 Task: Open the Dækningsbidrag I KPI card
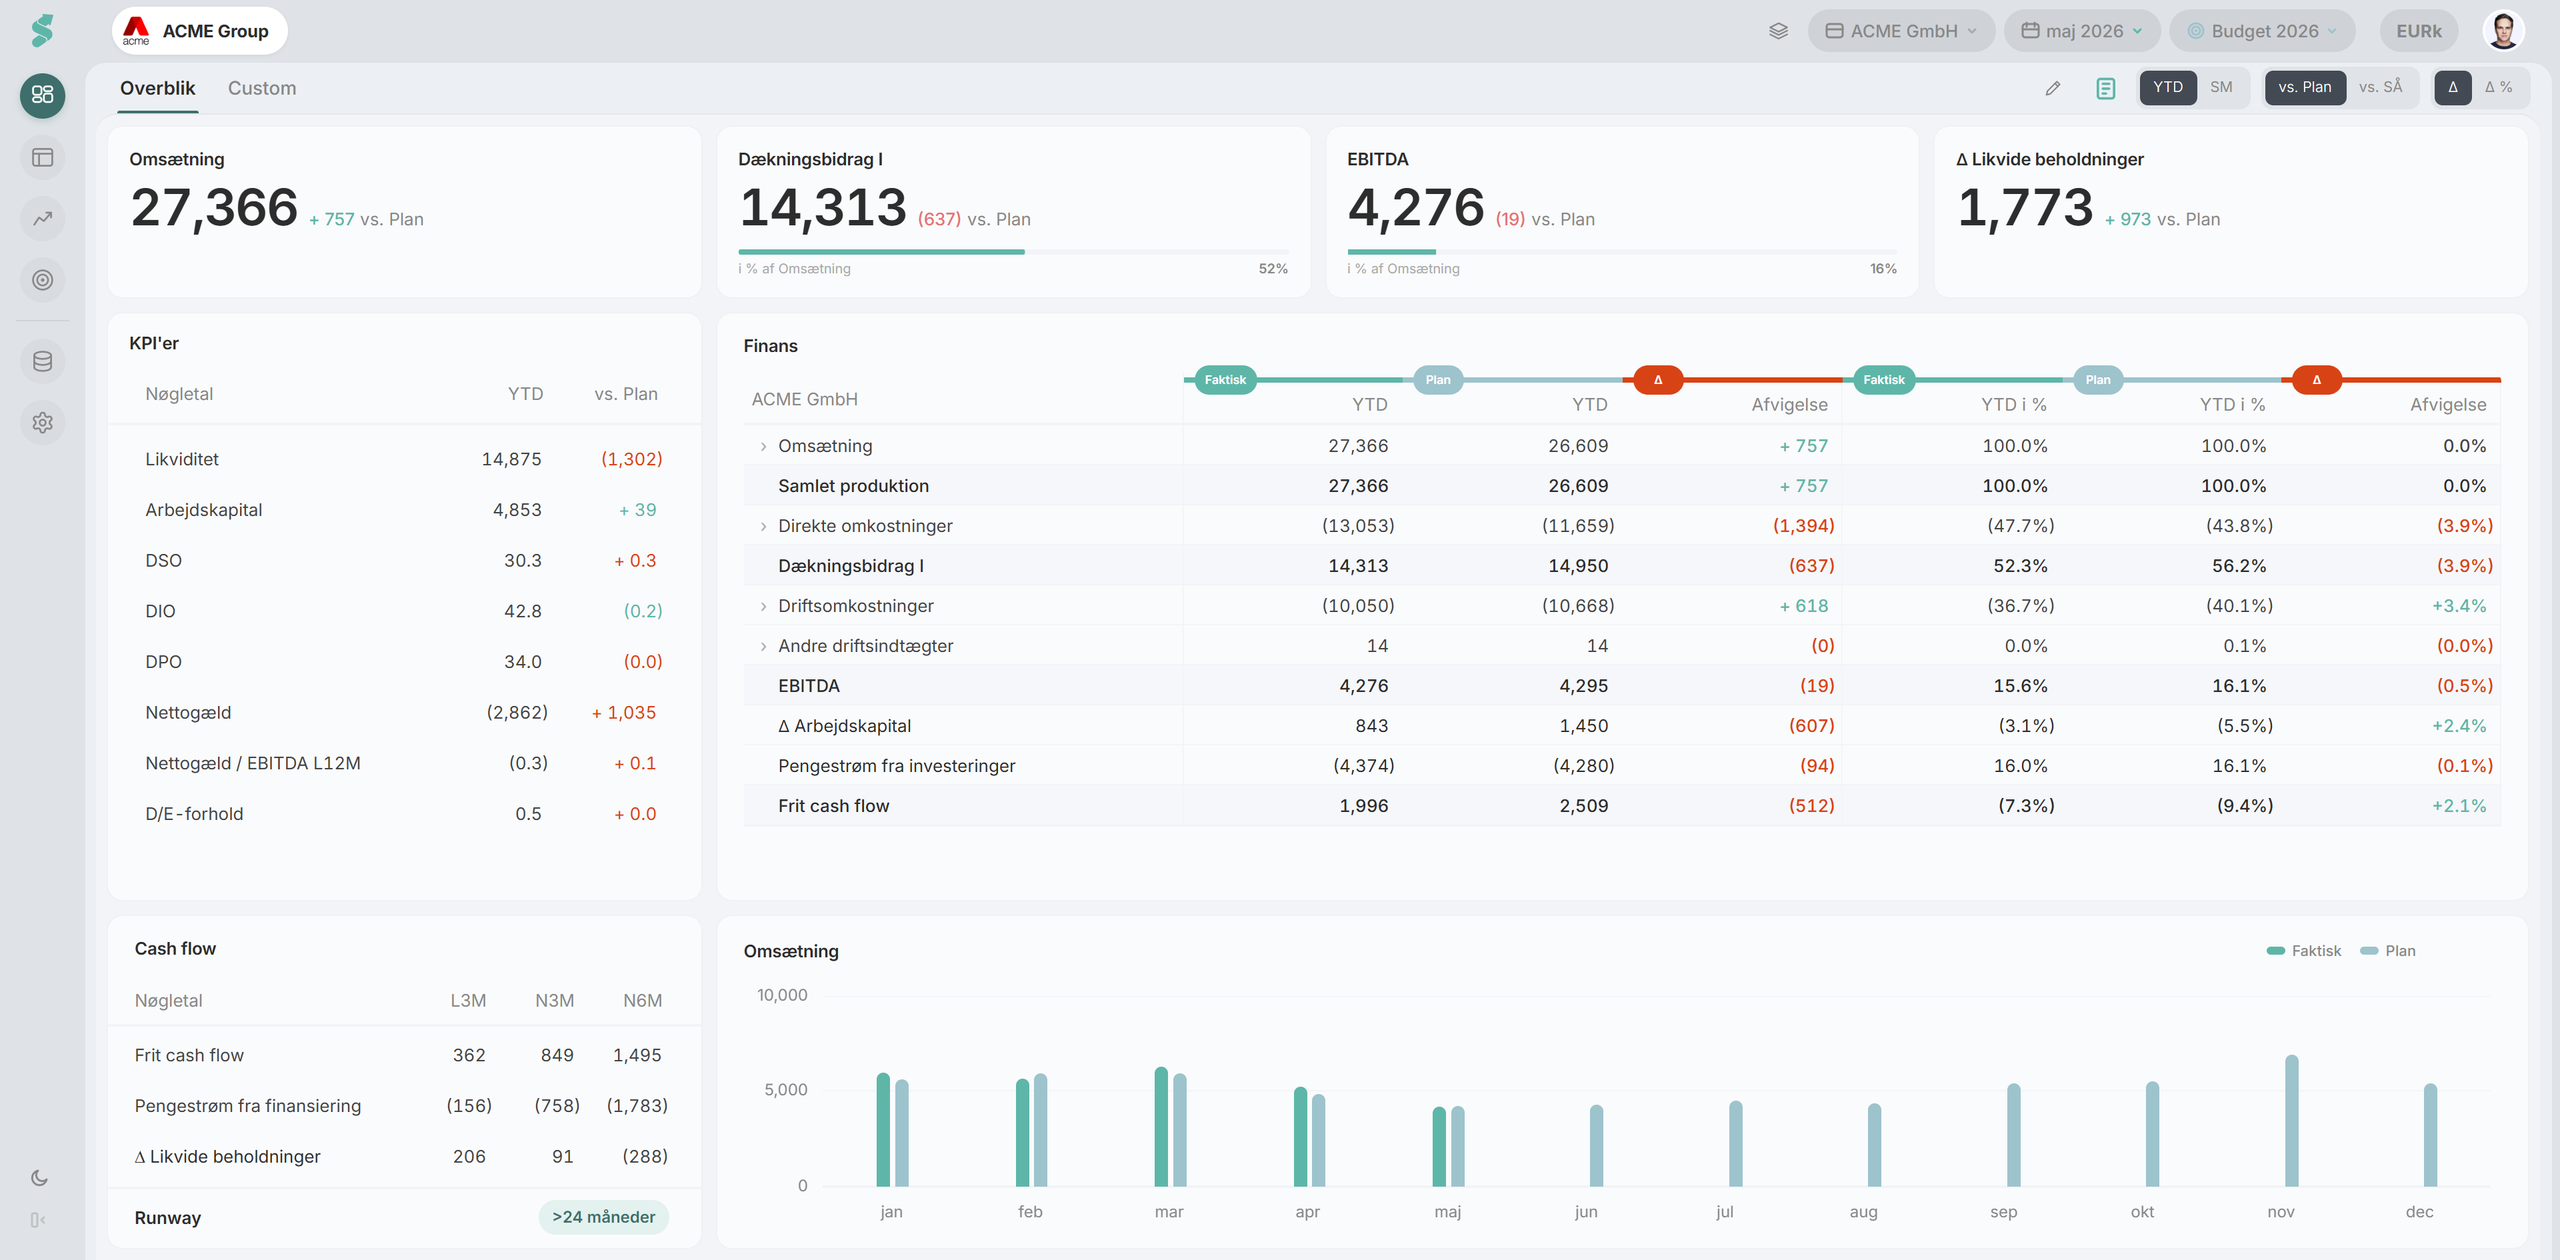[1013, 212]
